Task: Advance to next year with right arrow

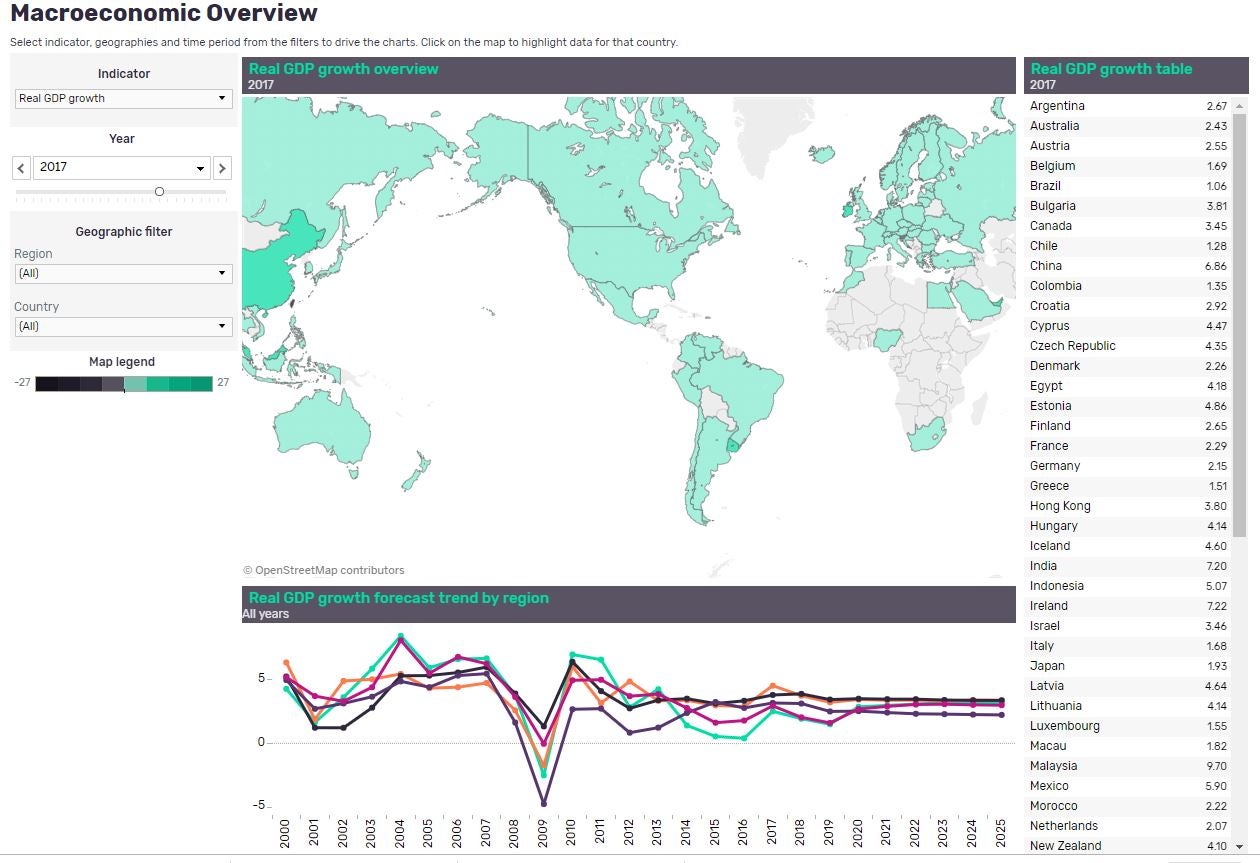Action: [223, 168]
